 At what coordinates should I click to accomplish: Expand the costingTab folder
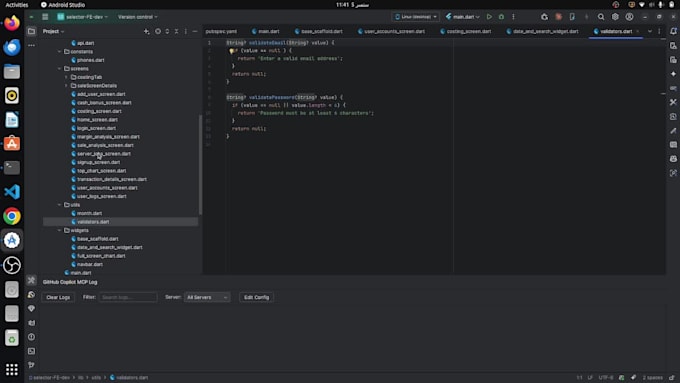click(66, 77)
